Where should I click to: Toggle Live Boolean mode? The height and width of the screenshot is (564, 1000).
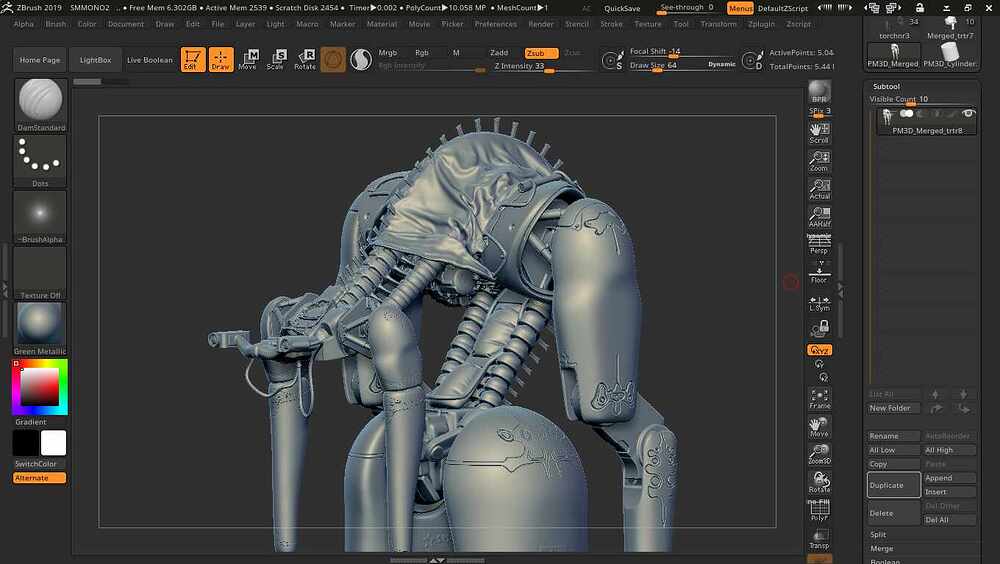click(150, 60)
